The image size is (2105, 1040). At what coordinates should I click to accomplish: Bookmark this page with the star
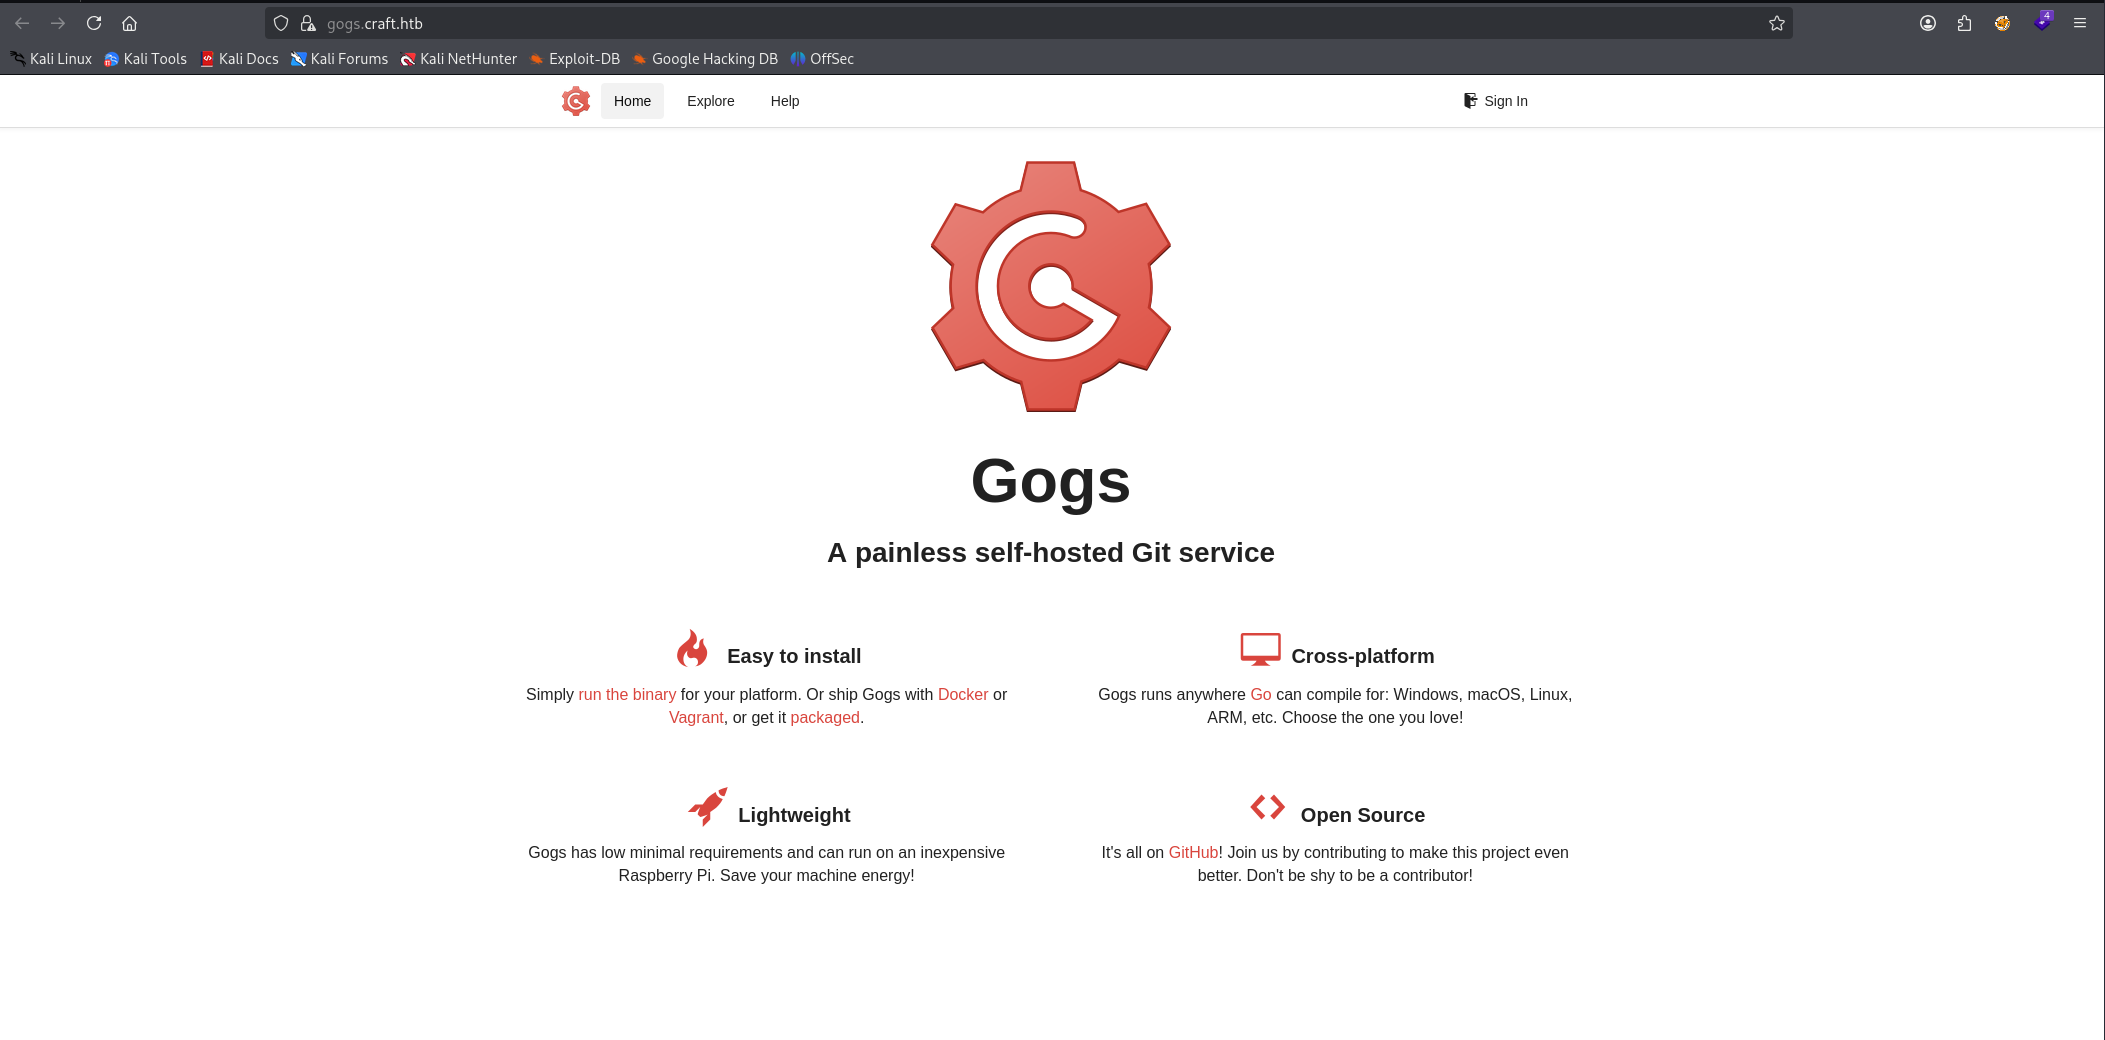click(x=1776, y=23)
